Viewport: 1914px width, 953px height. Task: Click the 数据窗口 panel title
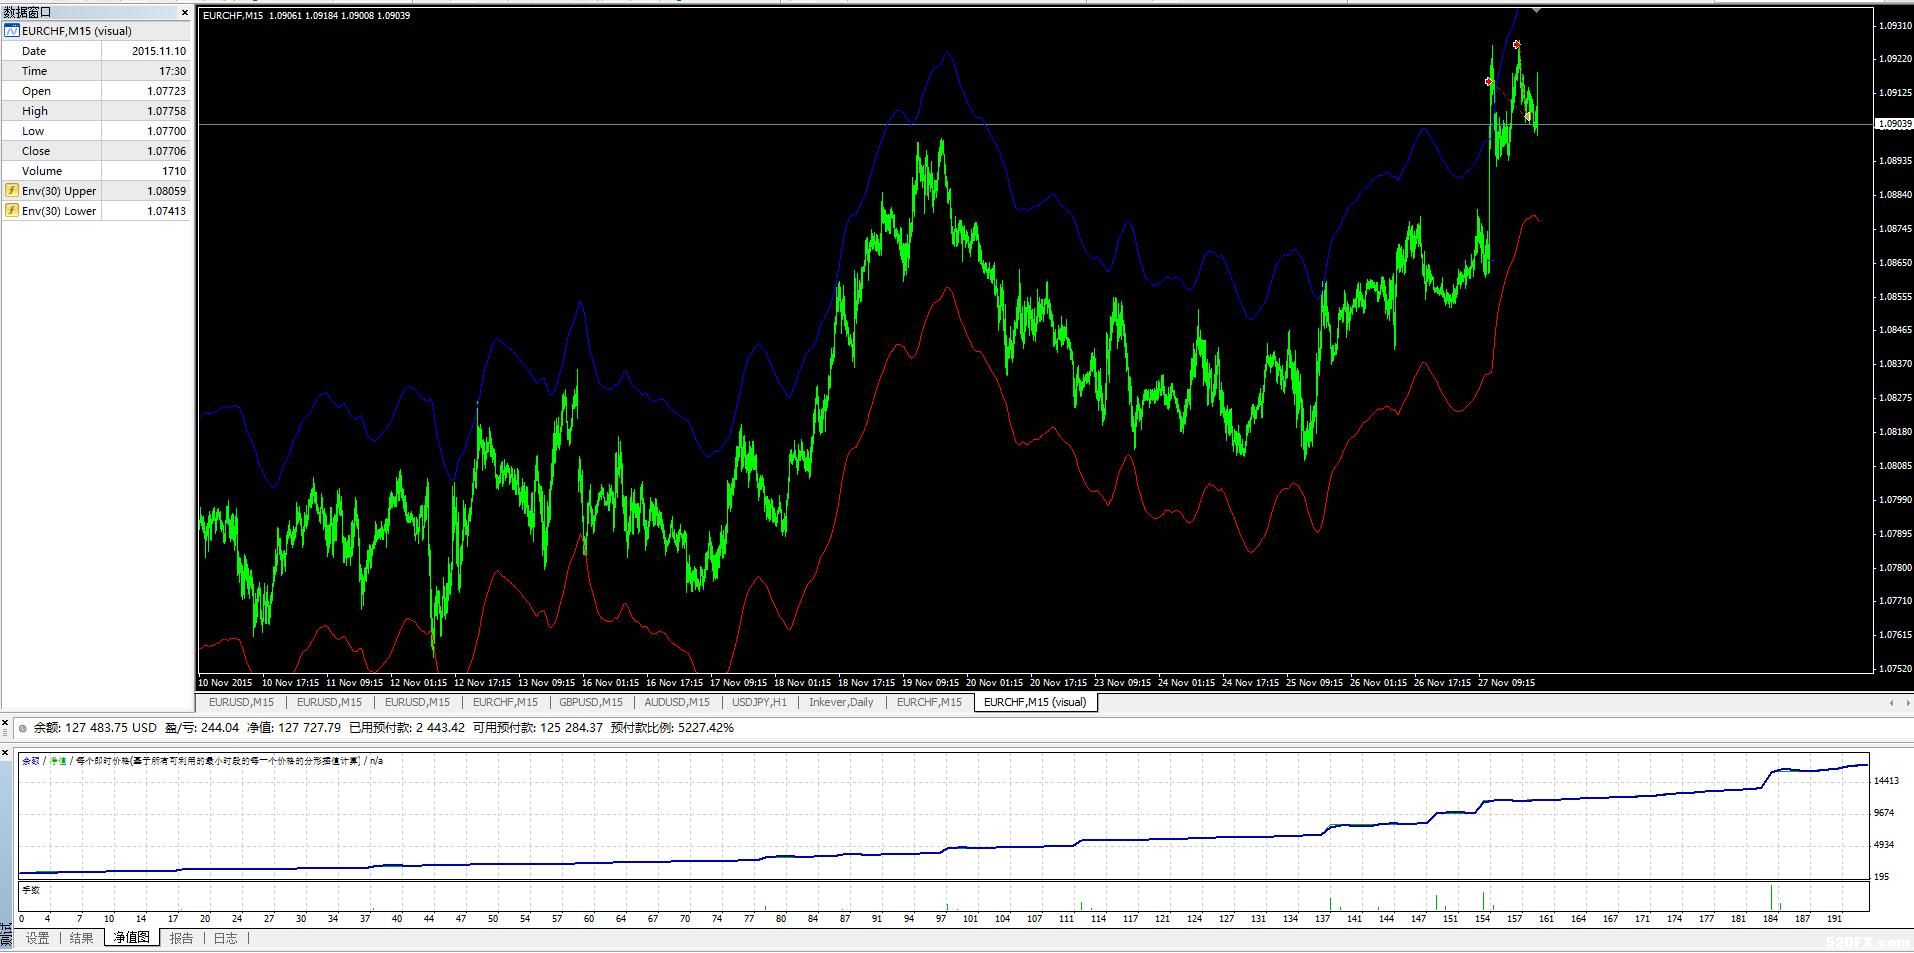pos(27,13)
